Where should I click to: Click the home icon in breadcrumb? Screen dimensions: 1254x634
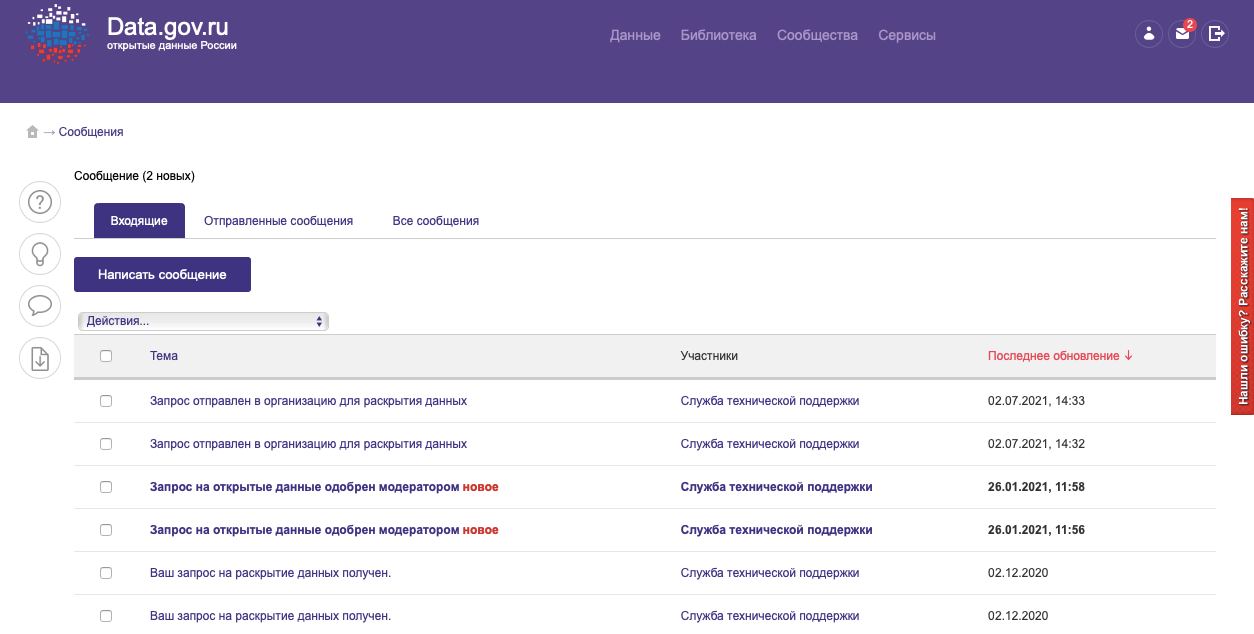coord(32,132)
